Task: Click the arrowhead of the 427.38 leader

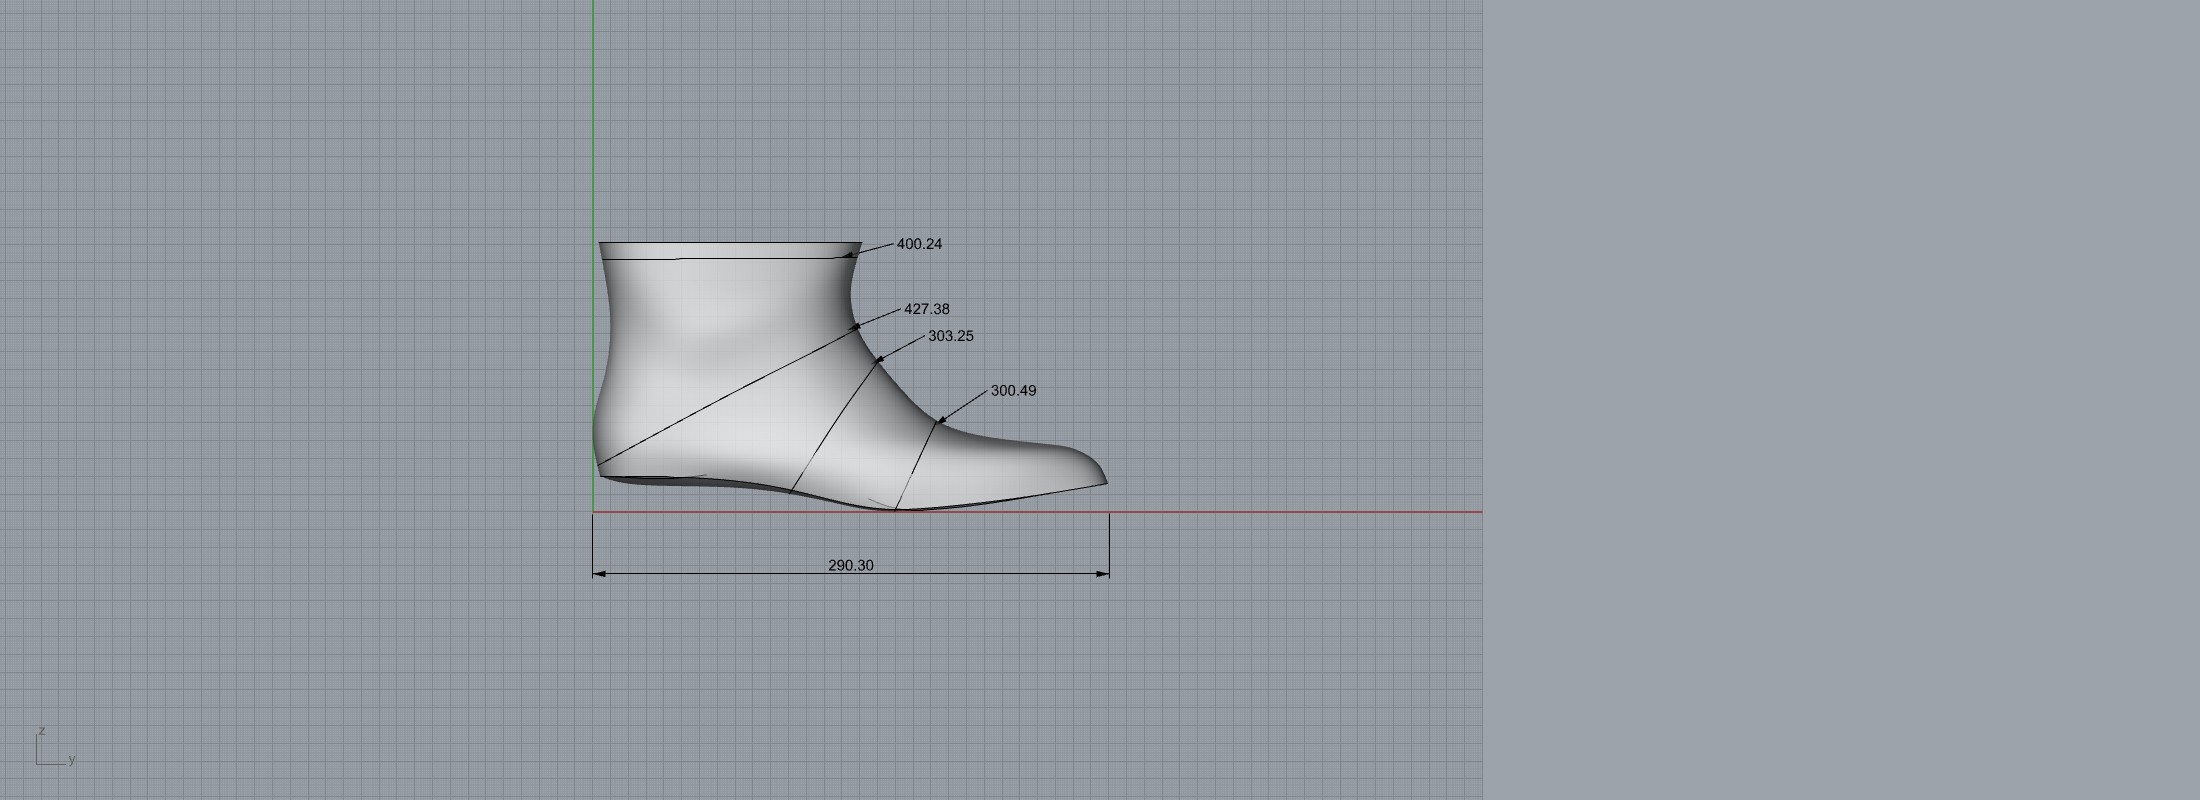Action: click(856, 326)
